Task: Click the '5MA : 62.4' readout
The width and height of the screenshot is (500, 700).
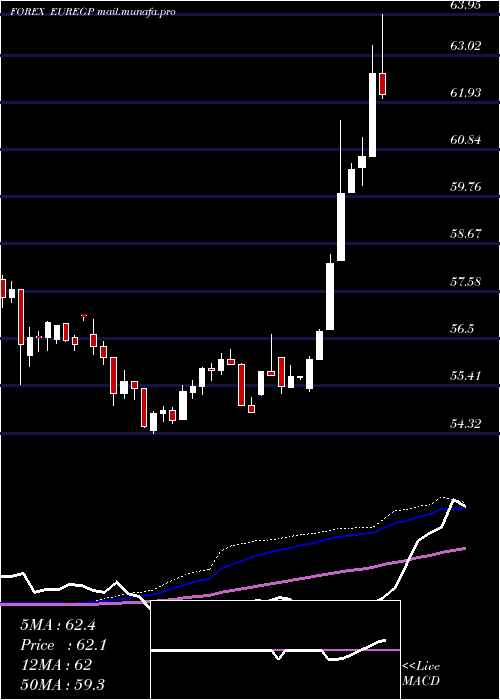Action: click(x=58, y=625)
